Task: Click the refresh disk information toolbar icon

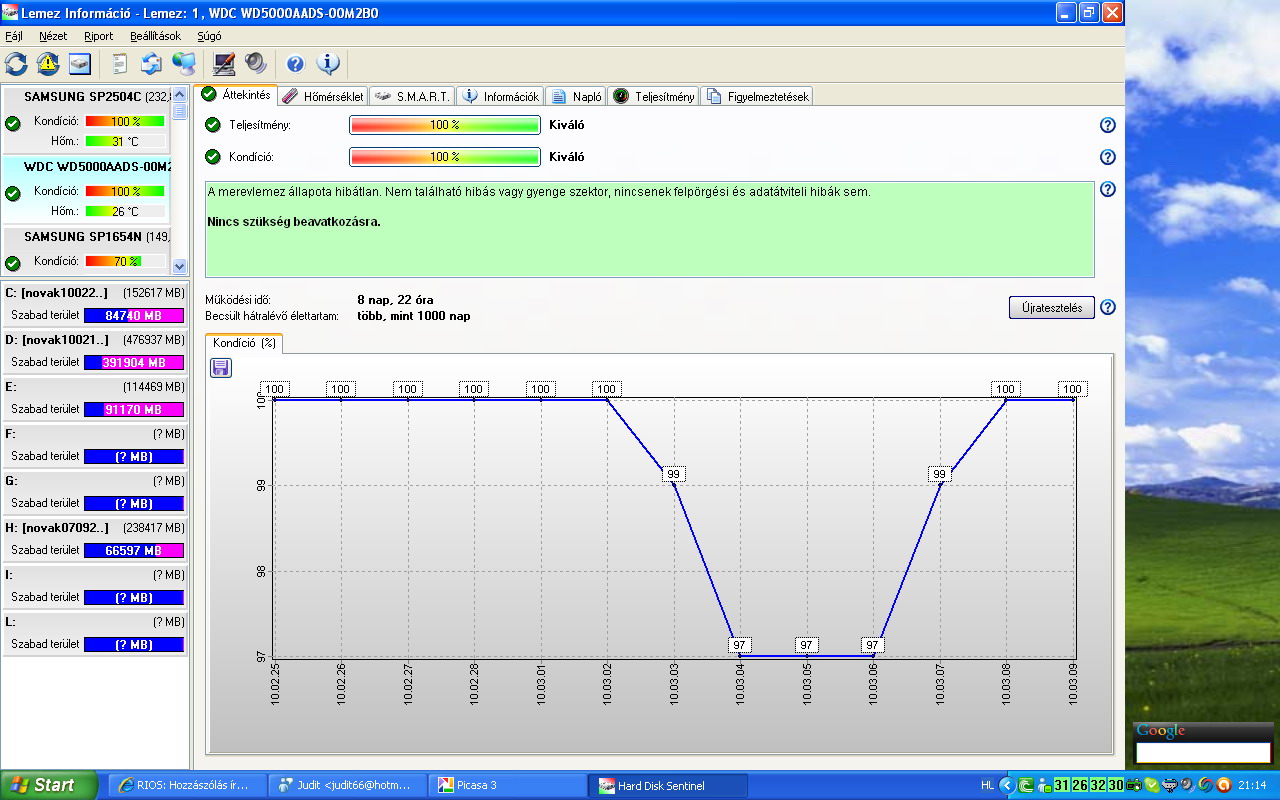Action: click(17, 64)
